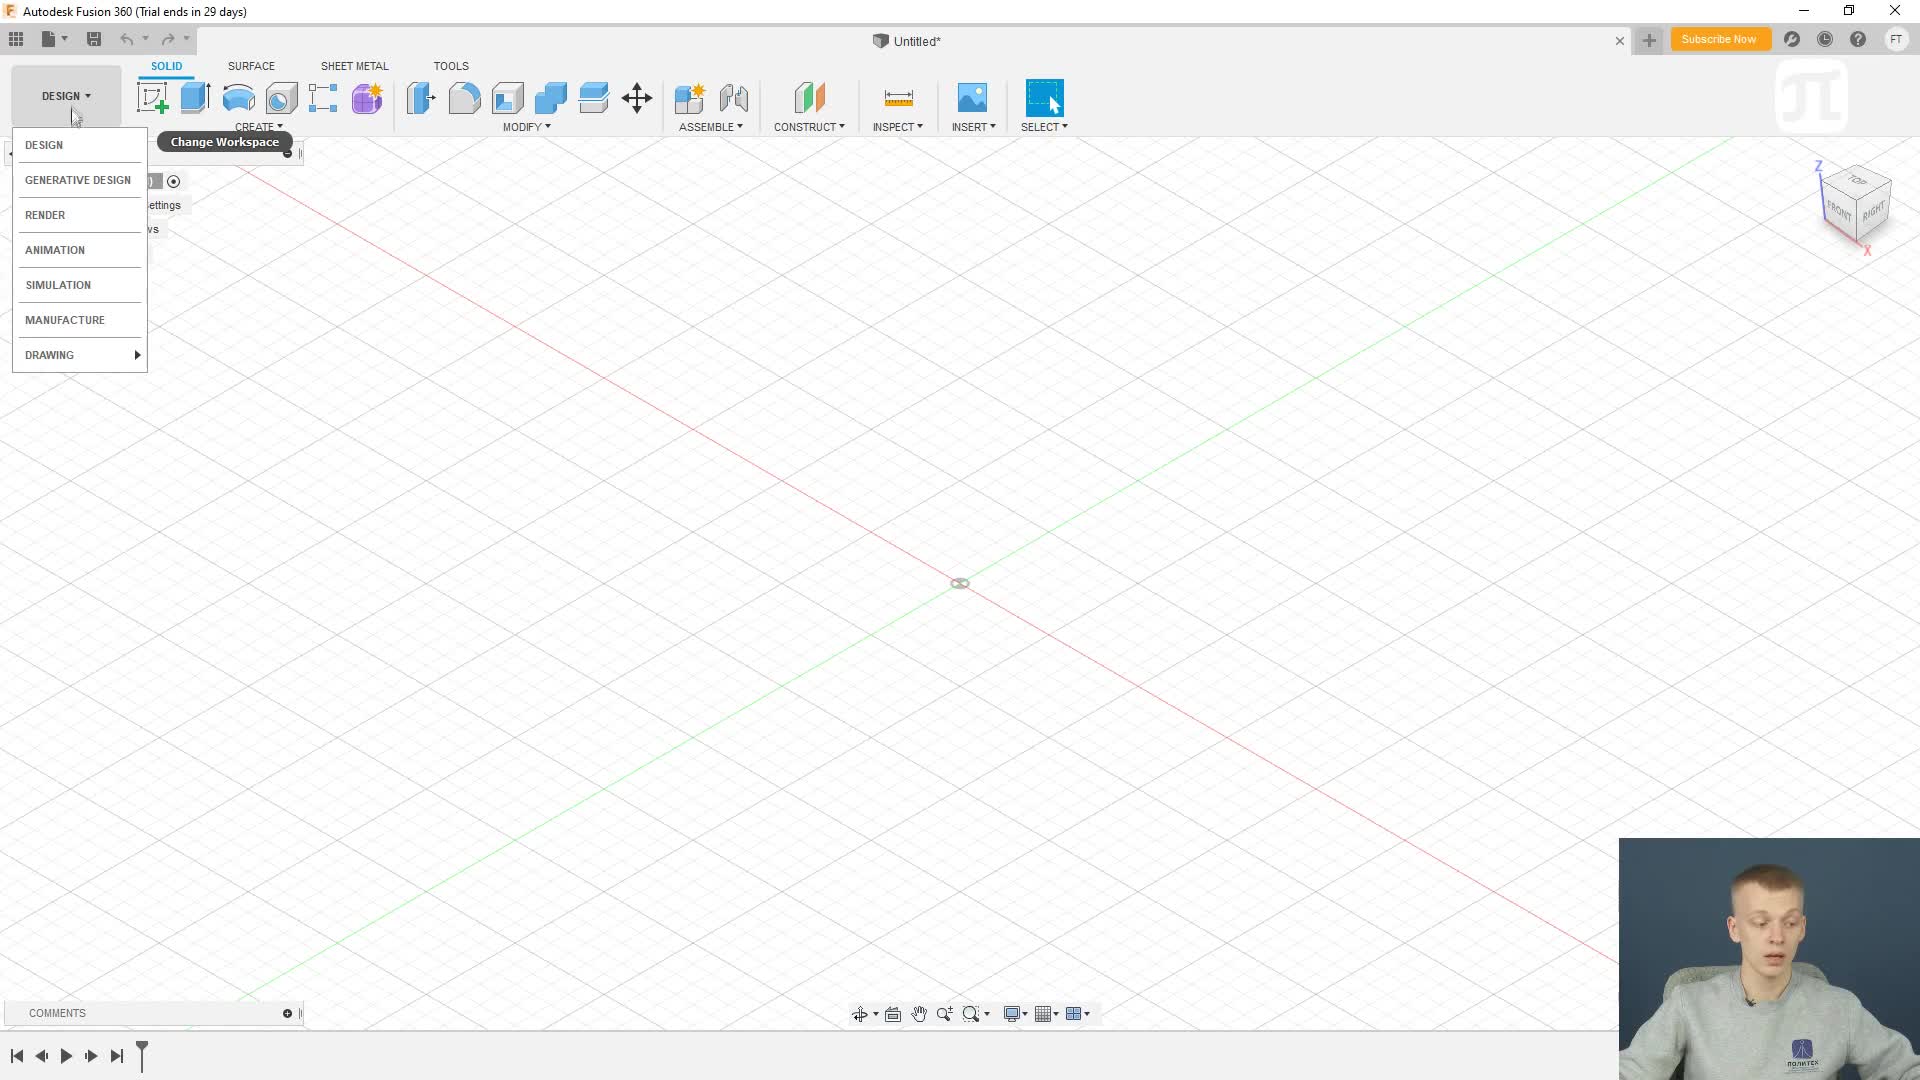
Task: Choose ANIMATION workspace from menu
Action: [79, 250]
